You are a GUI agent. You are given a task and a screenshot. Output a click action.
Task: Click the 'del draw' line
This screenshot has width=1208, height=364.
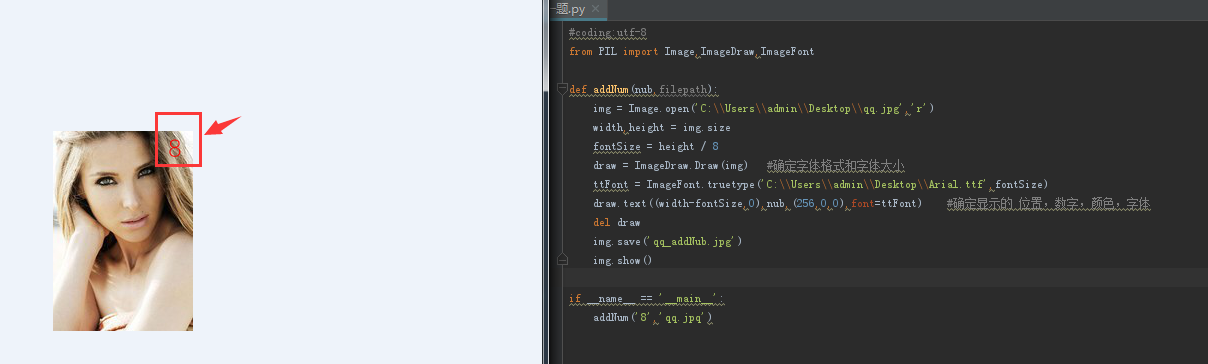616,222
